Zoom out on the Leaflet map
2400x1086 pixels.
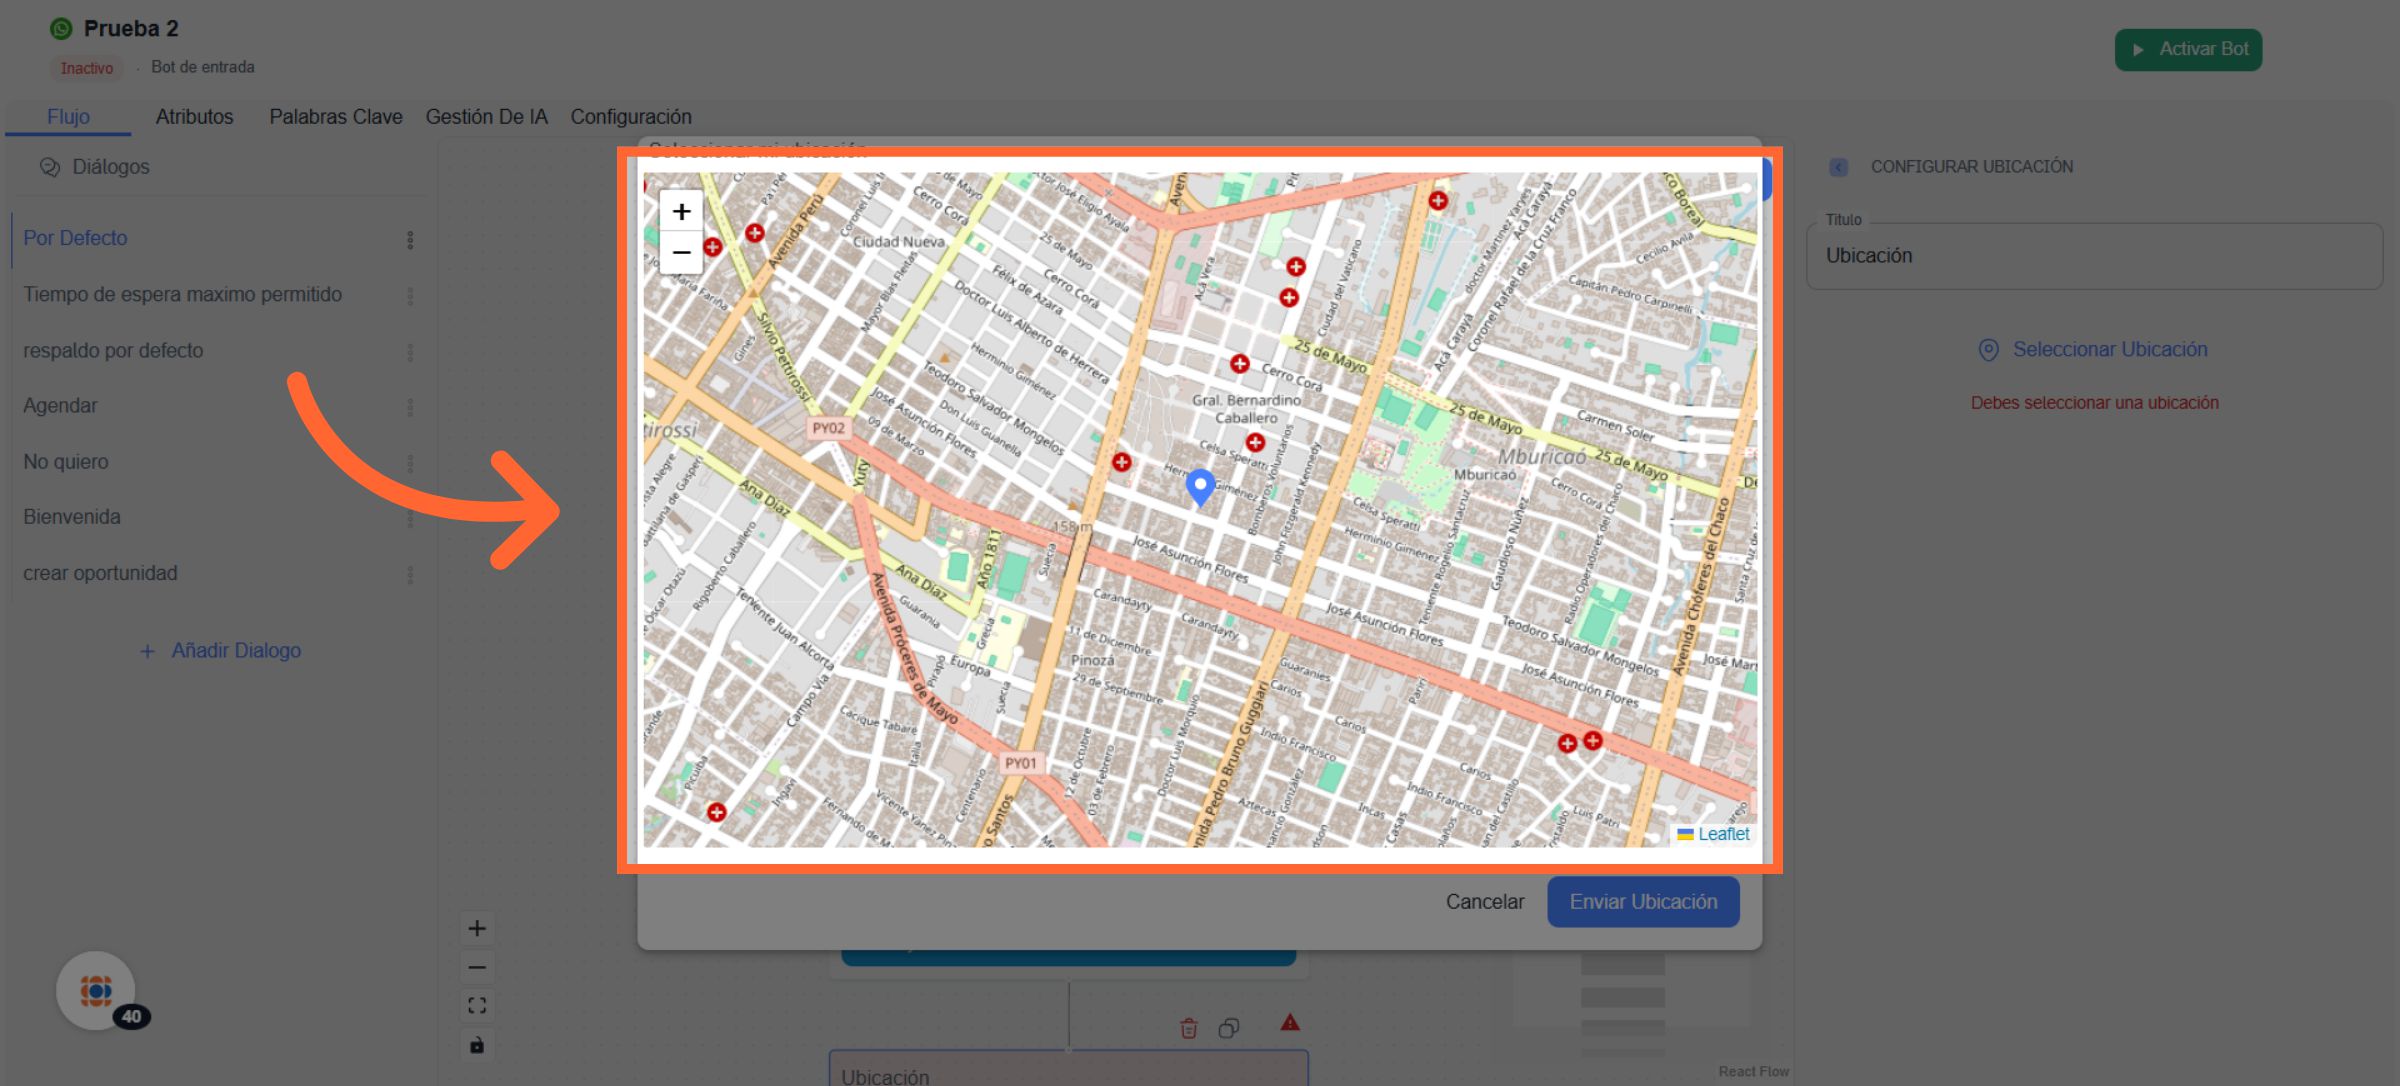(681, 252)
